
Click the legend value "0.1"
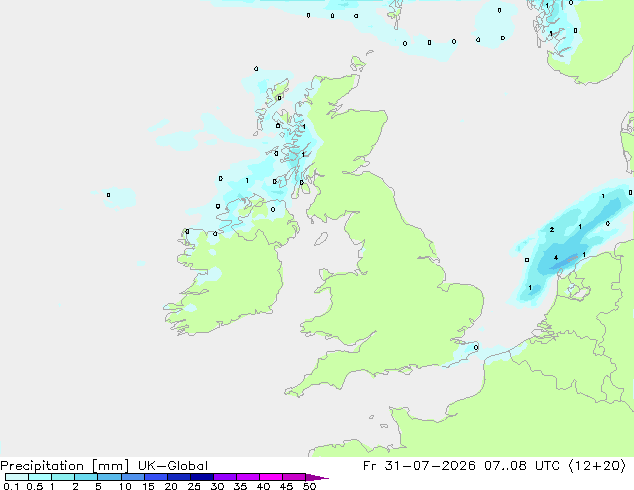[11, 486]
